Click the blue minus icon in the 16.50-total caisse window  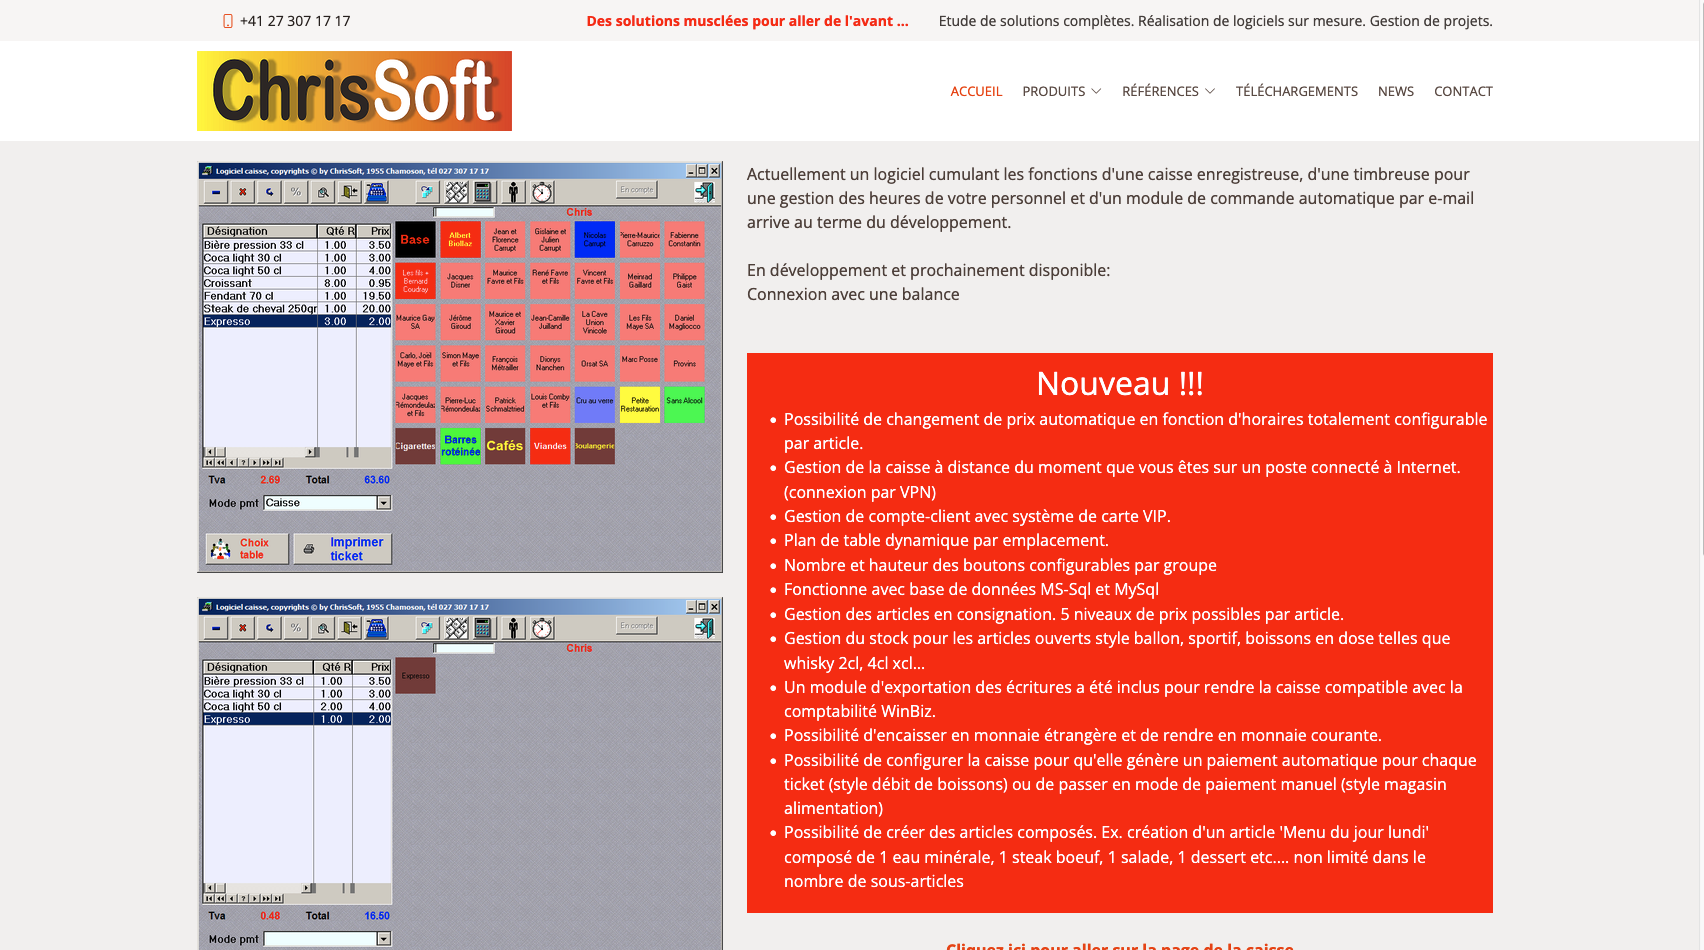[216, 628]
